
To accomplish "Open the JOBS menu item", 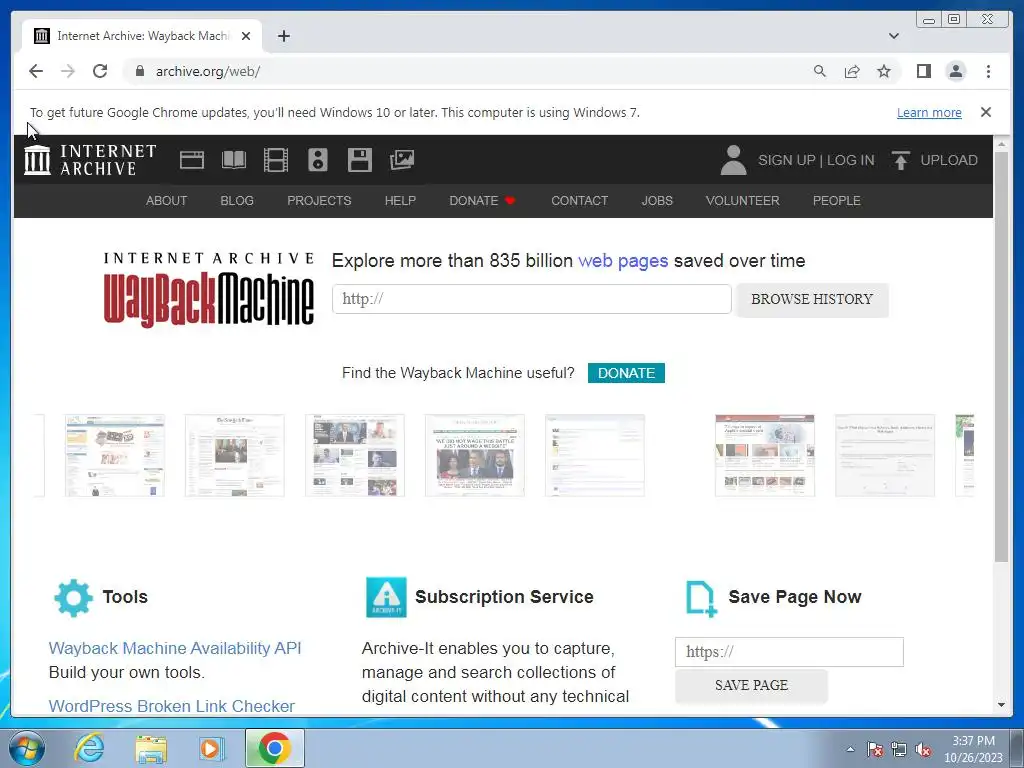I will point(656,200).
